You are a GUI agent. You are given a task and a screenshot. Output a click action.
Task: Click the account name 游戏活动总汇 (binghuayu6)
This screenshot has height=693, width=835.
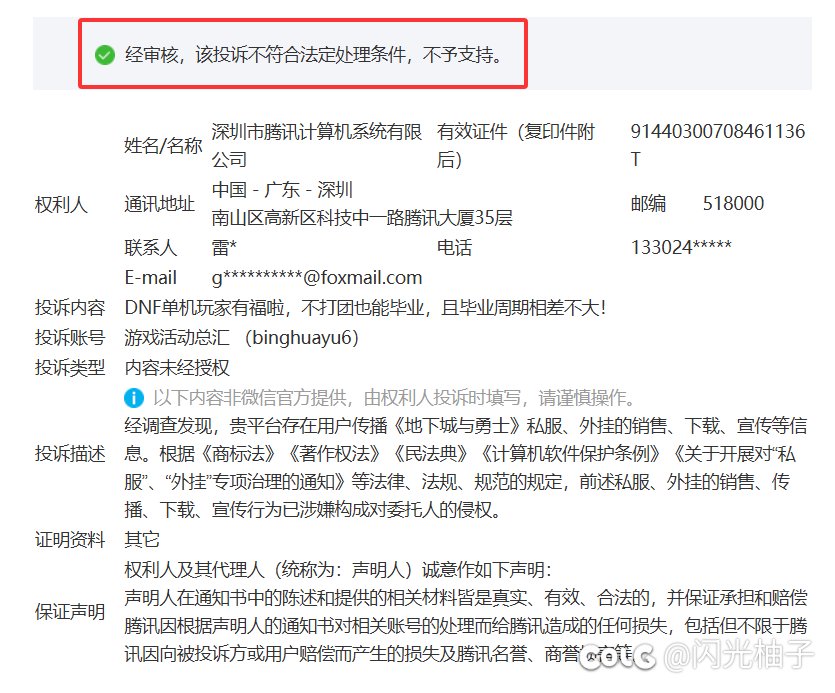coord(241,337)
